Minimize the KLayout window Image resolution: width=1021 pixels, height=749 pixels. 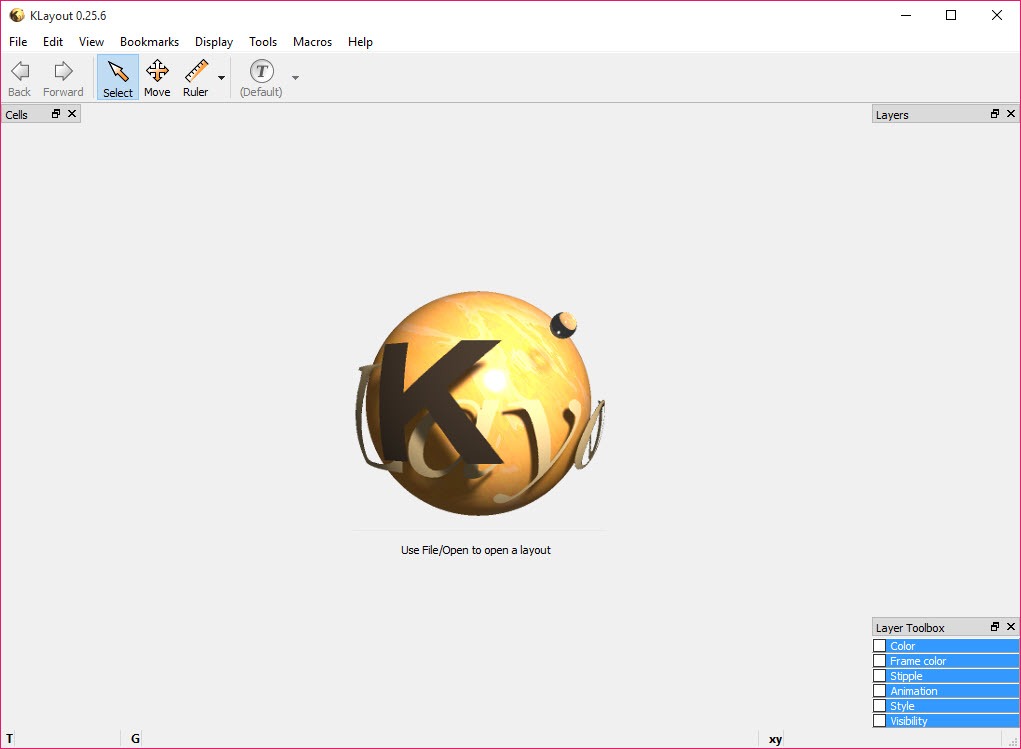tap(906, 15)
